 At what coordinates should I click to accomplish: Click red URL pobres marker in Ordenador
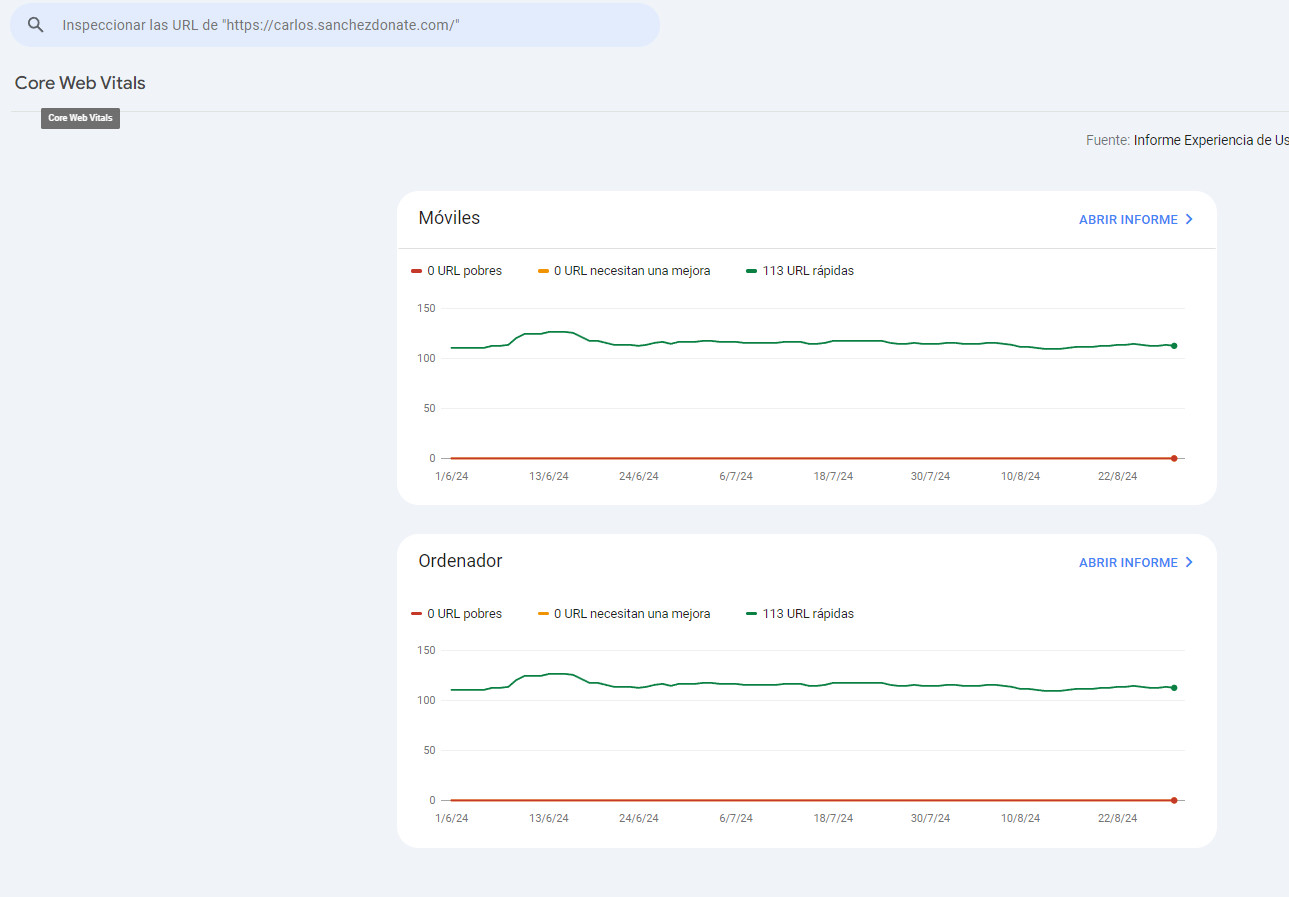point(417,614)
